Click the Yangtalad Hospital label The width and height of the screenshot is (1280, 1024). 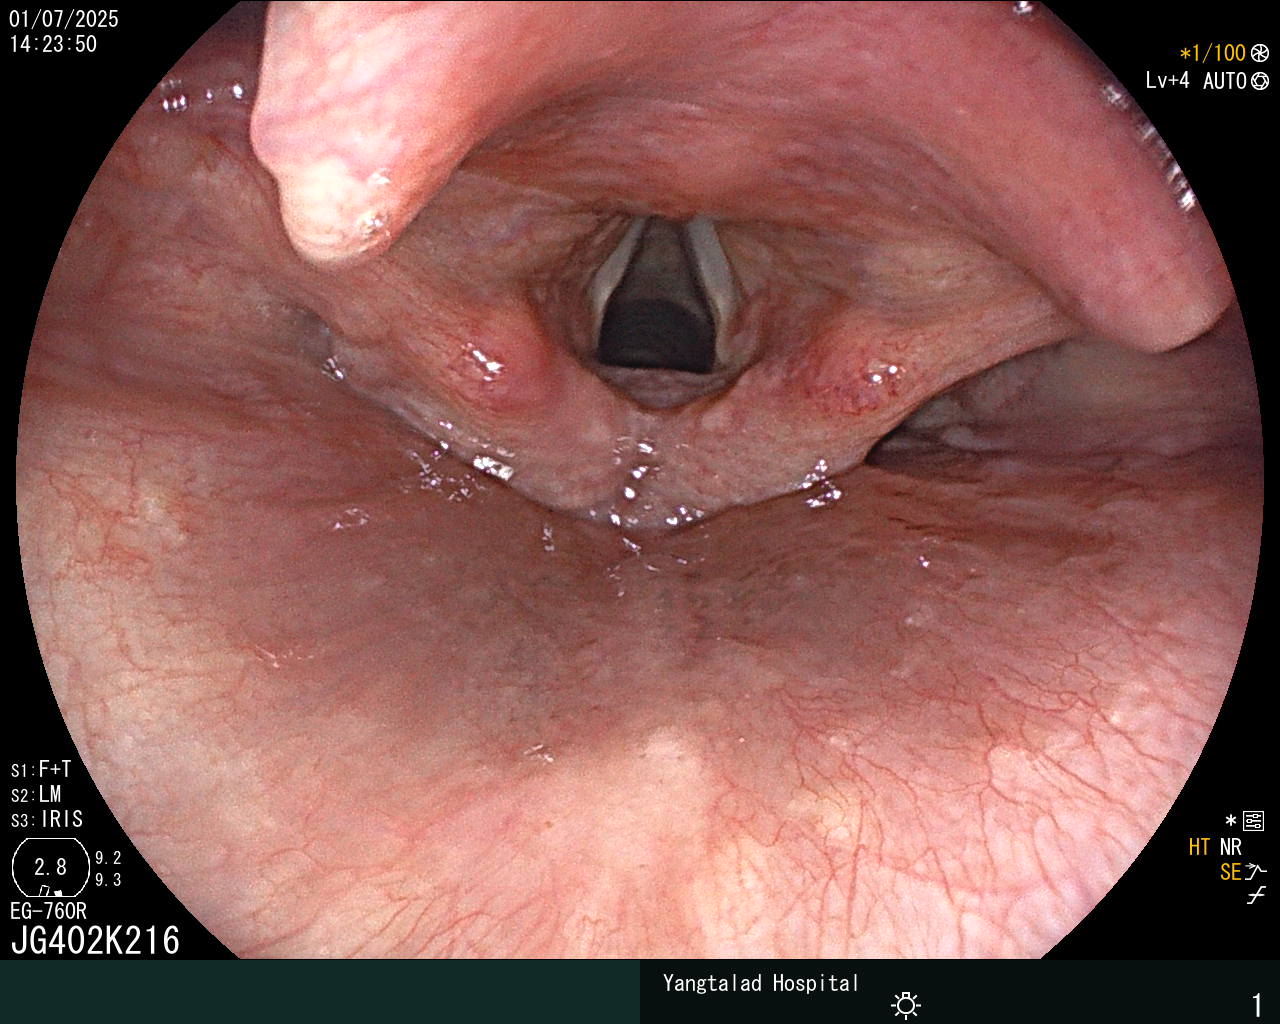(761, 983)
